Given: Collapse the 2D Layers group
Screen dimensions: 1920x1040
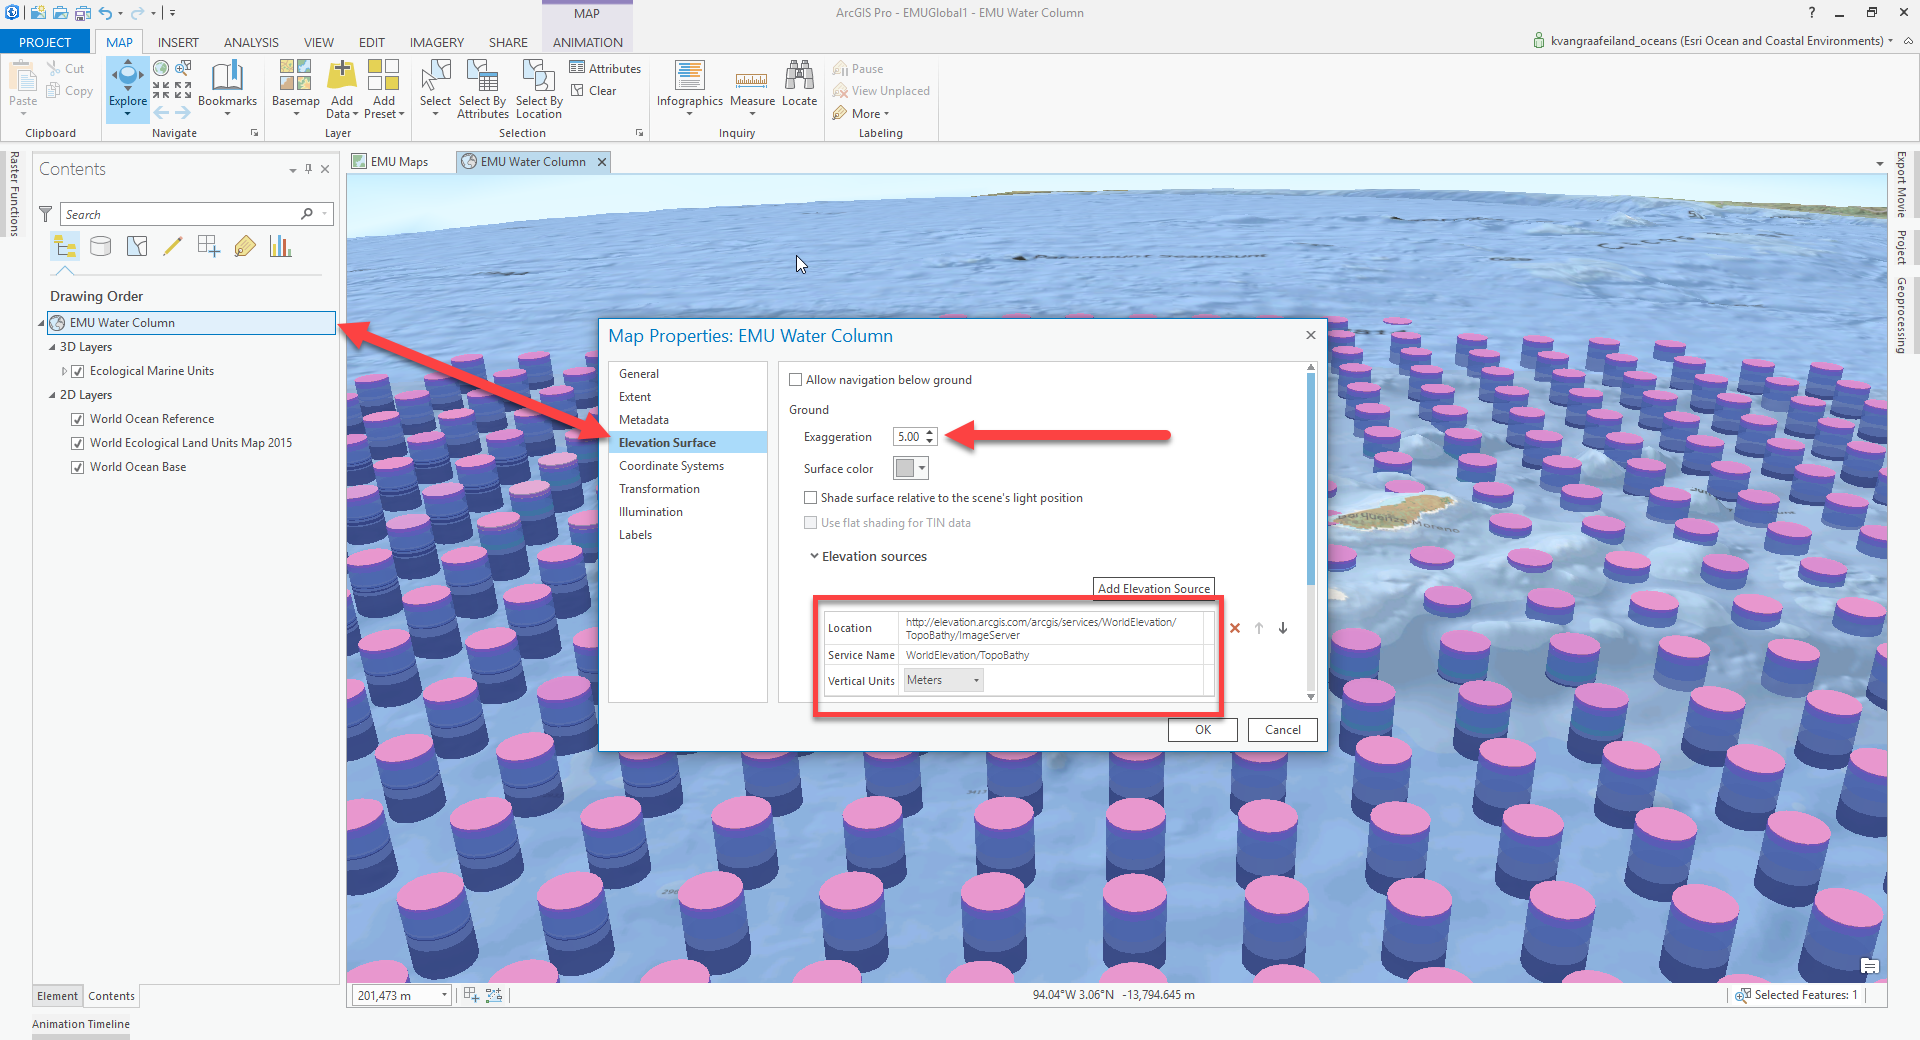Looking at the screenshot, I should coord(52,395).
